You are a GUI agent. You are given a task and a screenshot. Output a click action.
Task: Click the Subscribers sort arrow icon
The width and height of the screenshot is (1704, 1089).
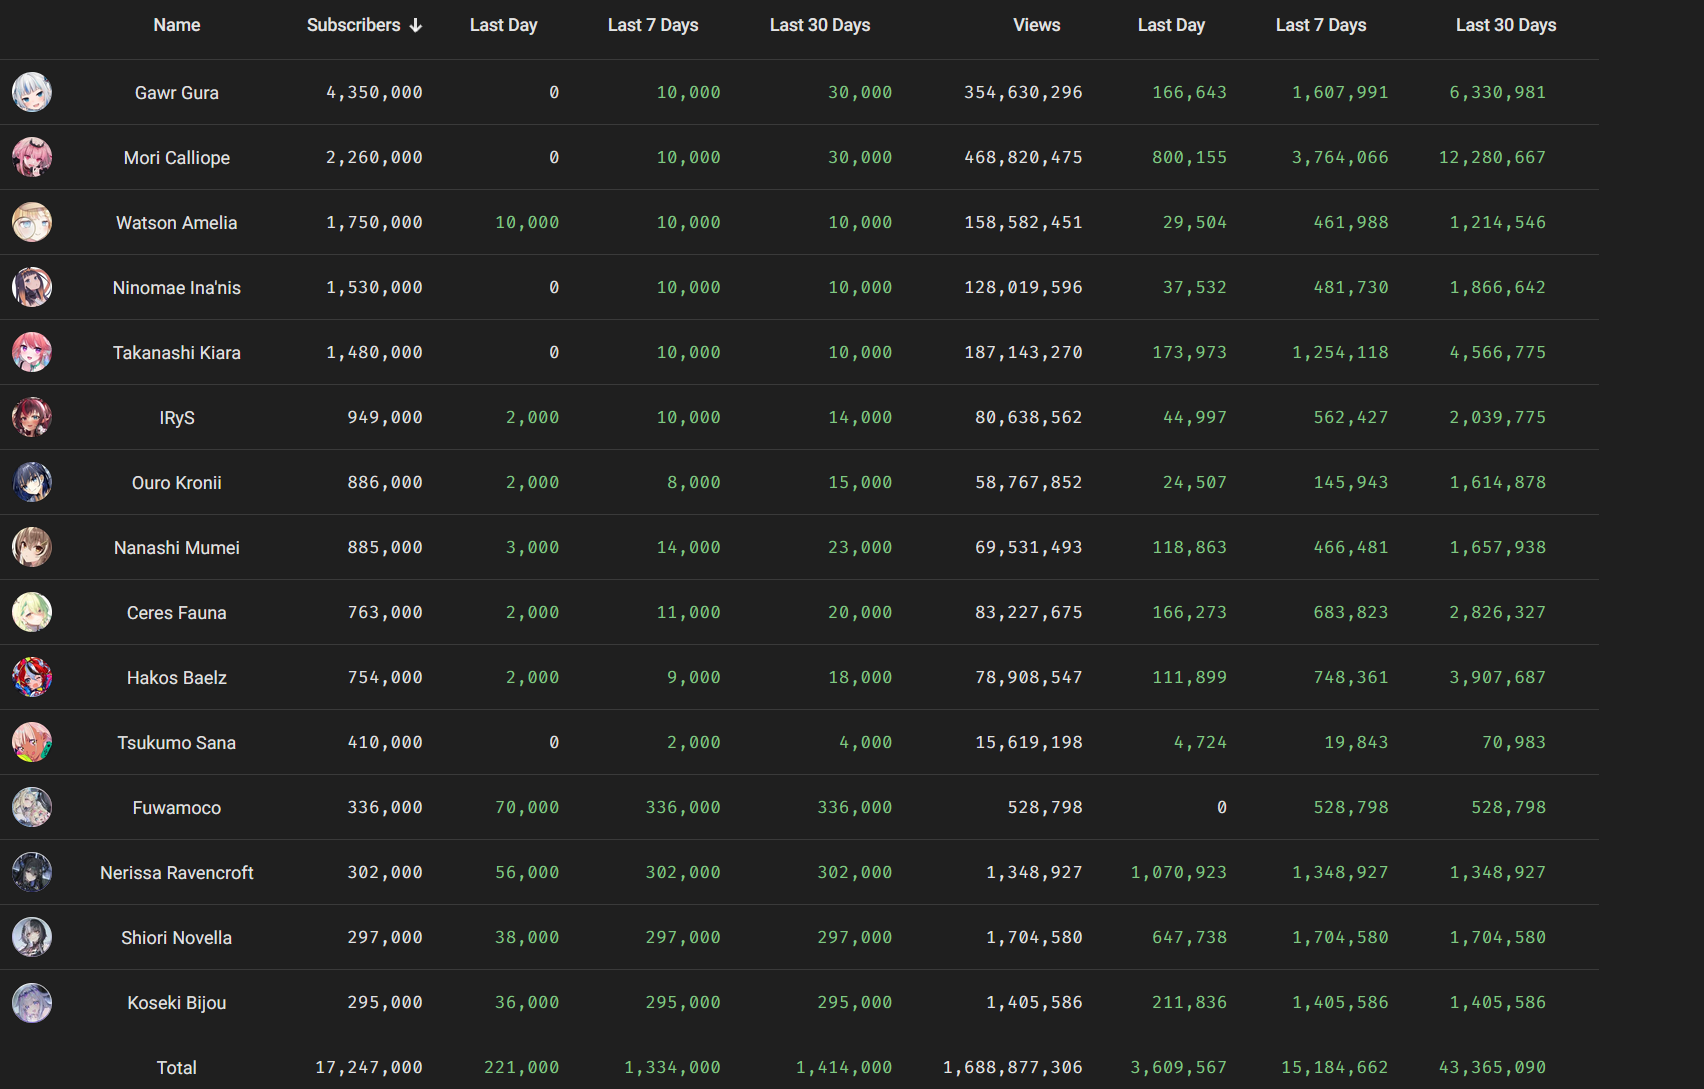click(416, 25)
